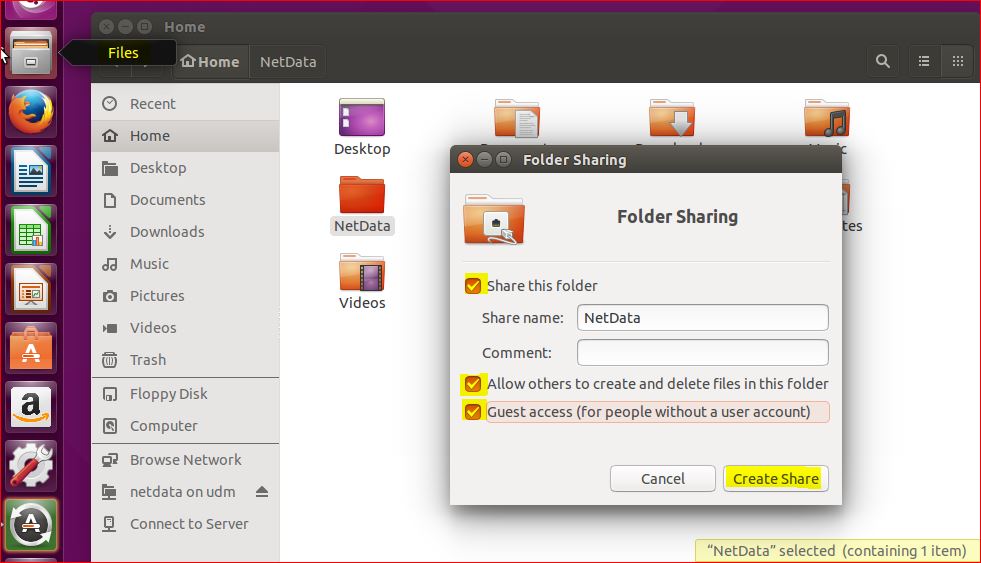This screenshot has height=563, width=981.
Task: Switch to list view icon
Action: (x=924, y=61)
